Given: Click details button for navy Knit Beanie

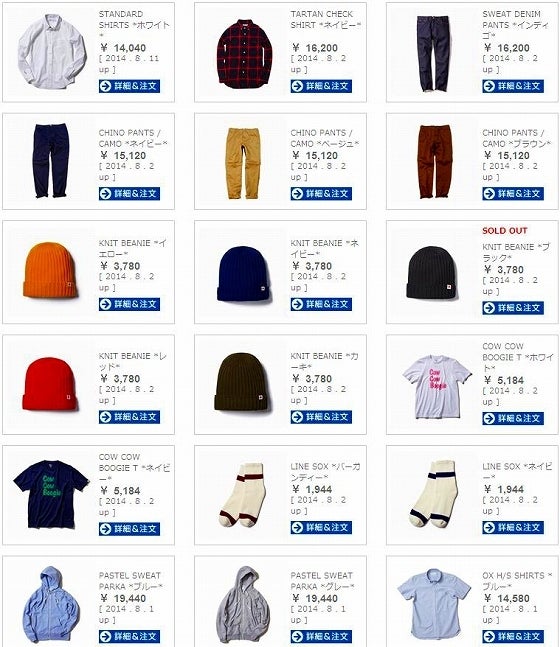Looking at the screenshot, I should (321, 304).
